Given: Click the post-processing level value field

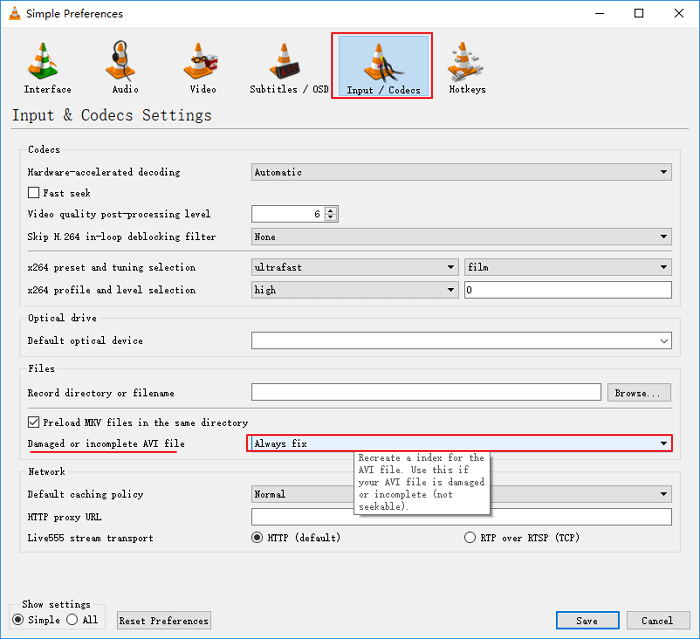Looking at the screenshot, I should coord(288,214).
